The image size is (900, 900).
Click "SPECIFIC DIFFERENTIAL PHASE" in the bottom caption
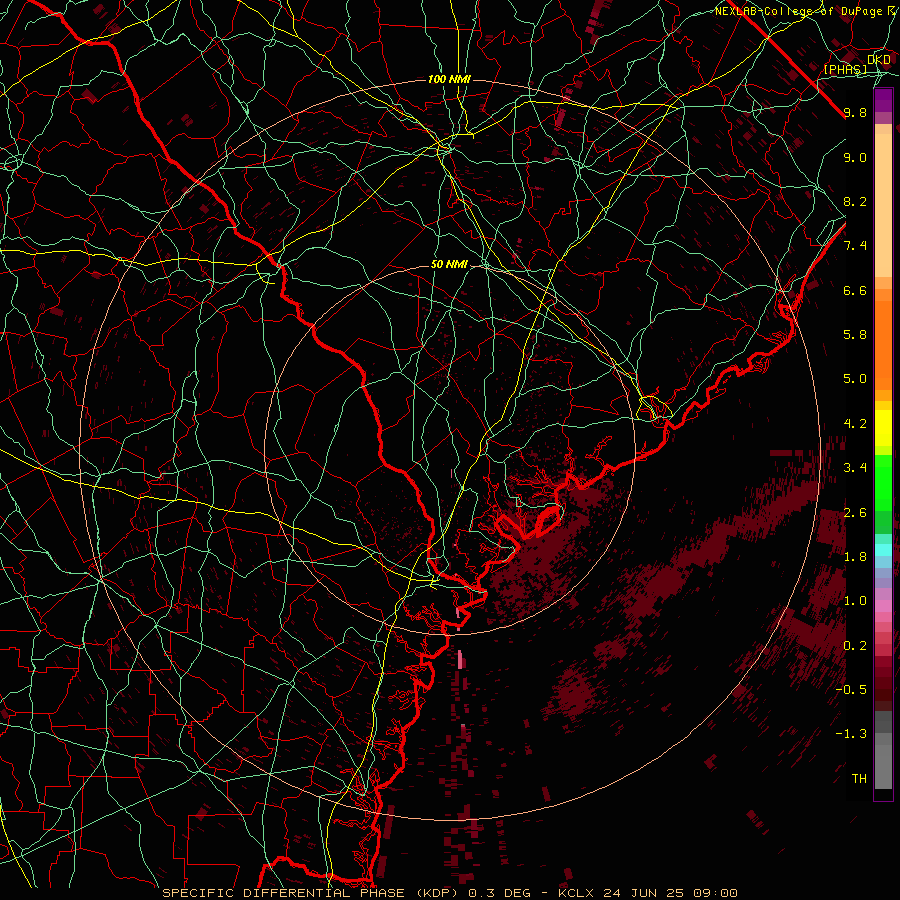285,893
